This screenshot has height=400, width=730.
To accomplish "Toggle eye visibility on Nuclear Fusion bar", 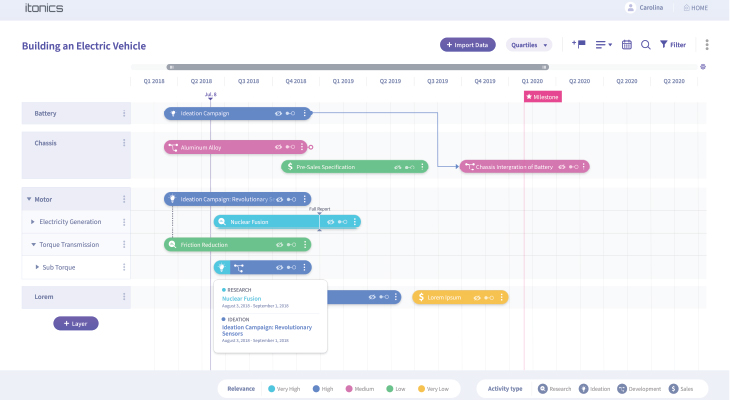I will (x=328, y=222).
